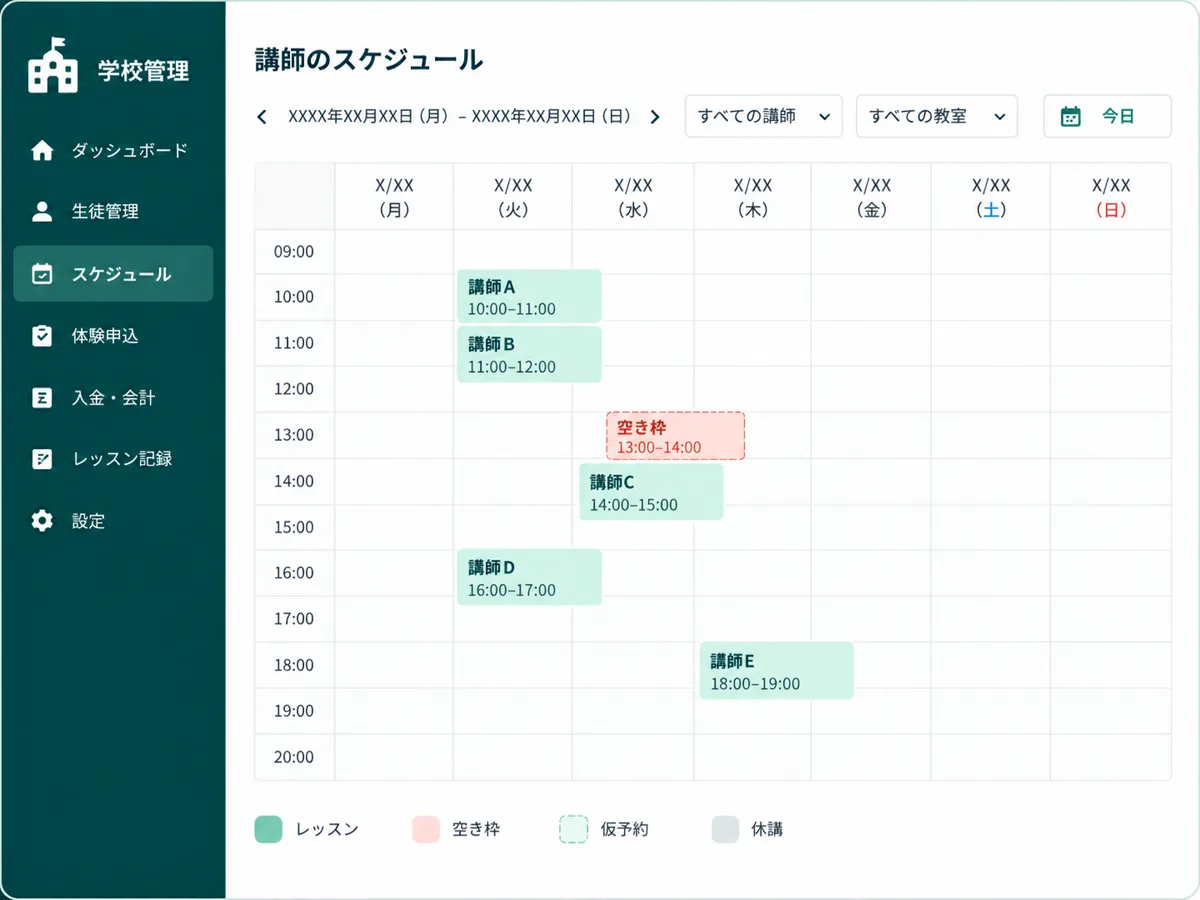
Task: Click the 生徒管理 person icon
Action: (x=42, y=212)
